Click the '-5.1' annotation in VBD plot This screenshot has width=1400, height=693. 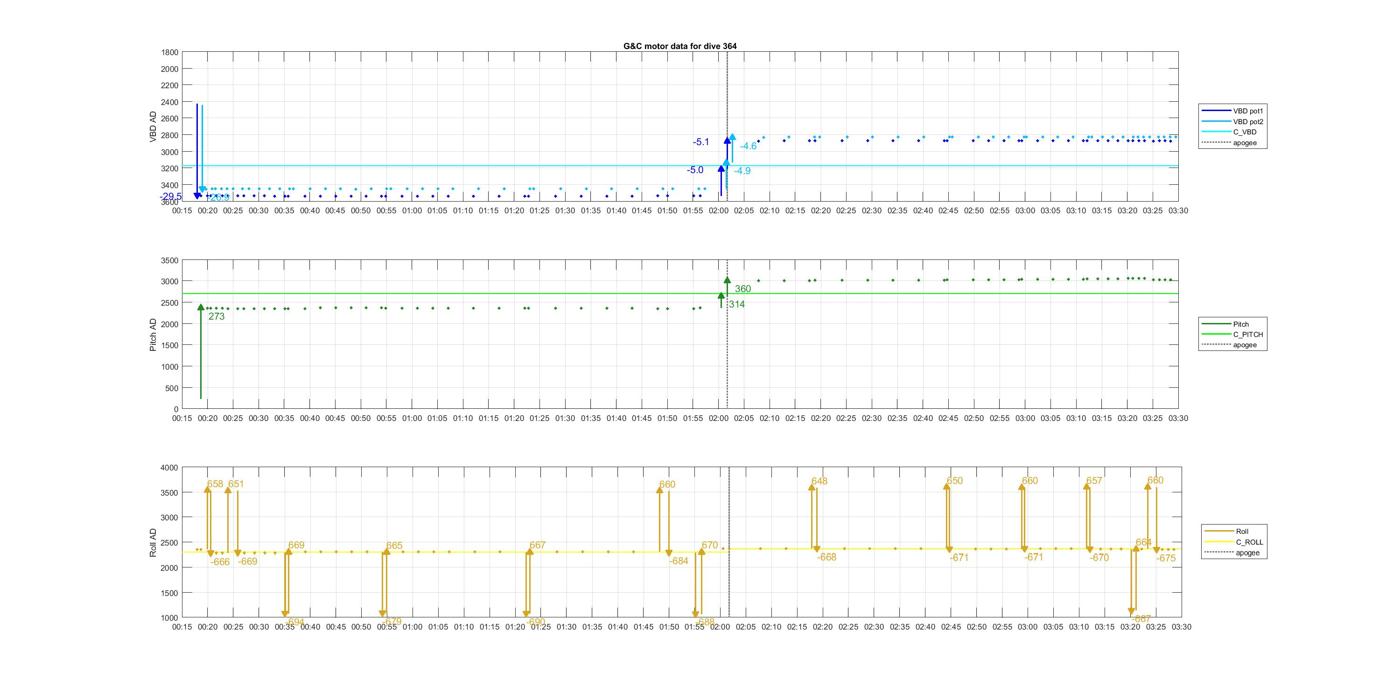click(701, 143)
